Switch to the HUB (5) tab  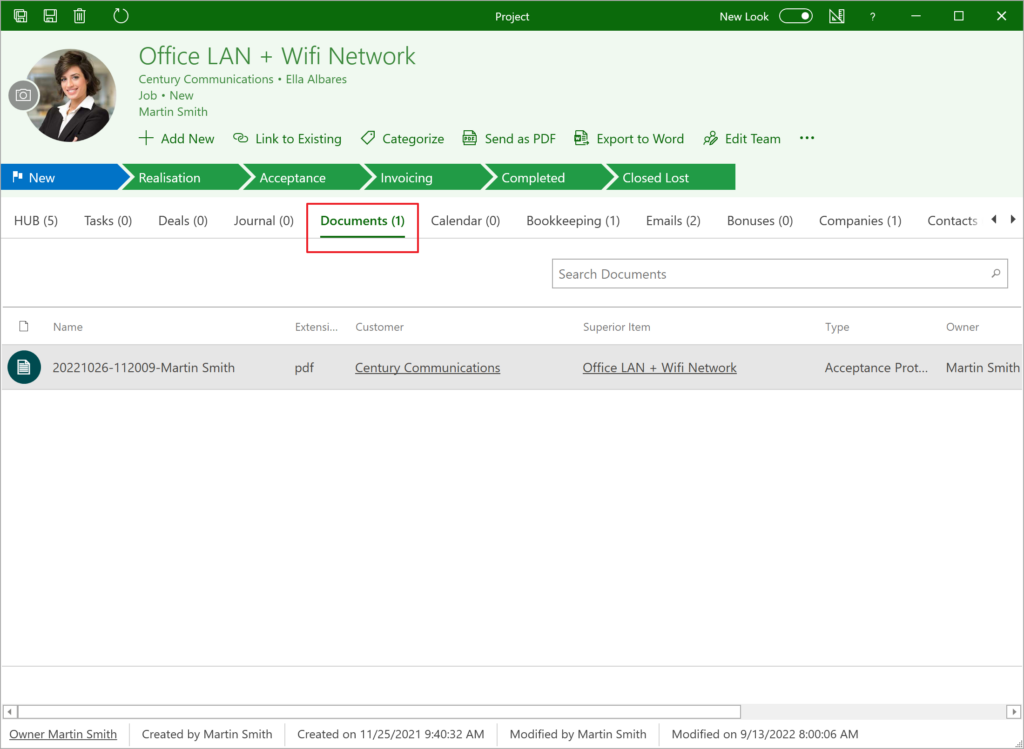36,221
